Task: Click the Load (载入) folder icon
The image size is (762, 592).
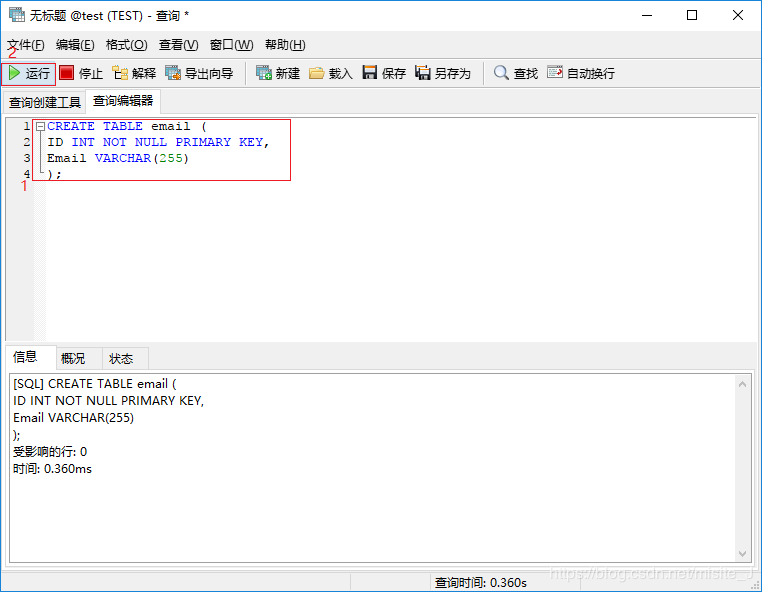Action: [x=316, y=73]
